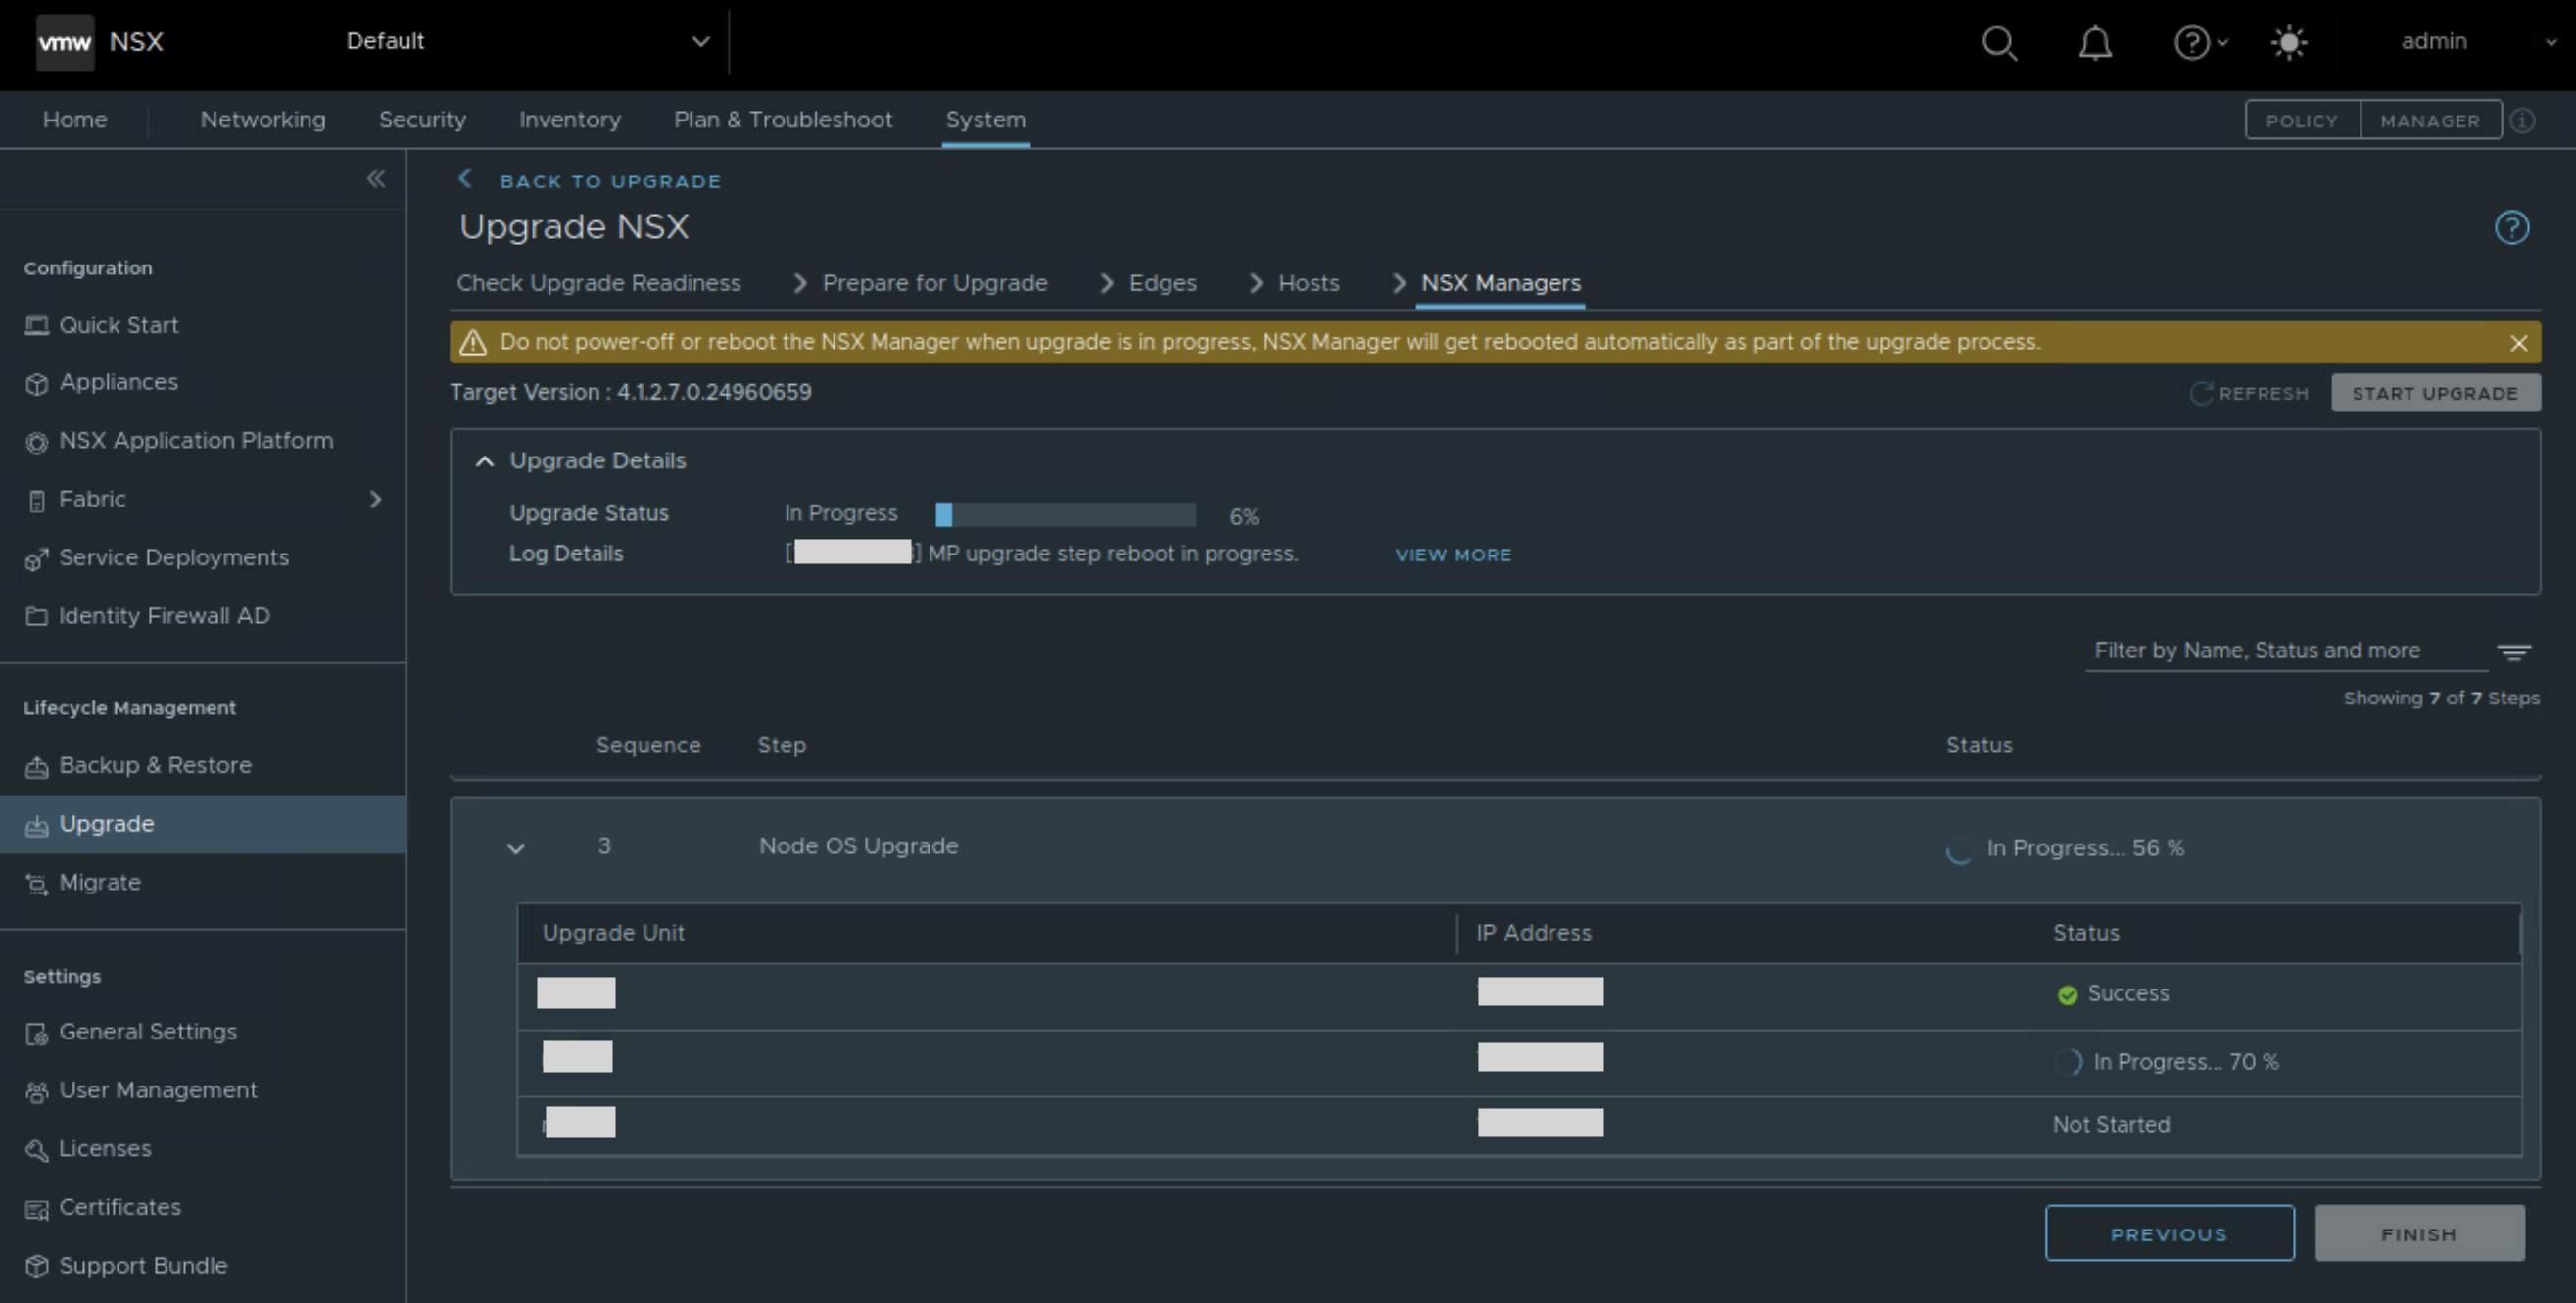This screenshot has height=1303, width=2576.
Task: Open the notifications bell
Action: tap(2095, 42)
